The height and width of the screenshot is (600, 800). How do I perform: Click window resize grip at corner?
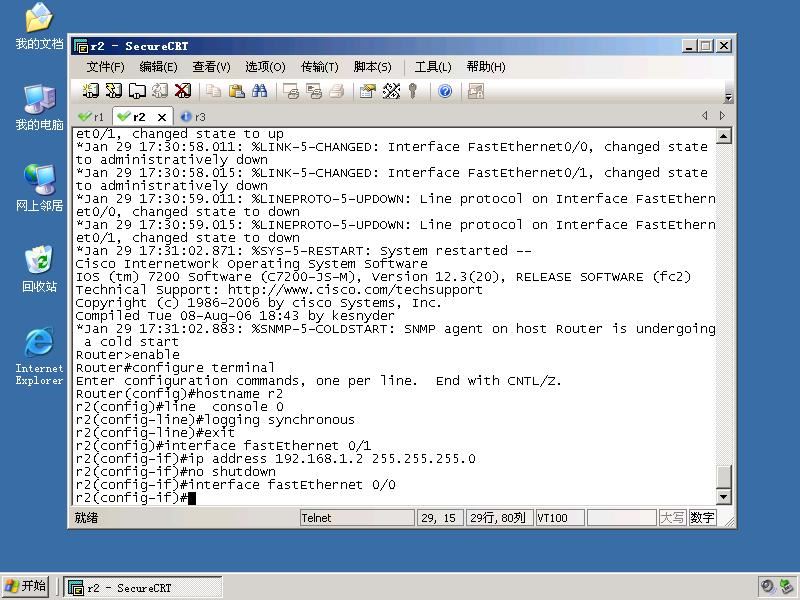tap(730, 521)
